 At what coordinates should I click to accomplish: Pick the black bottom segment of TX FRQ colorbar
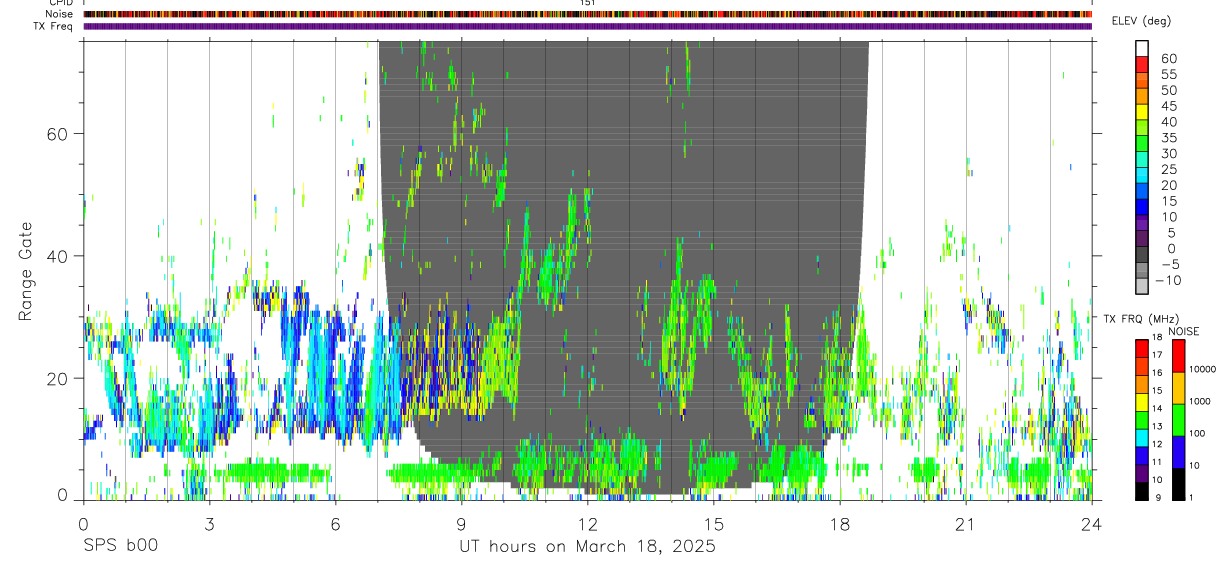[1142, 492]
